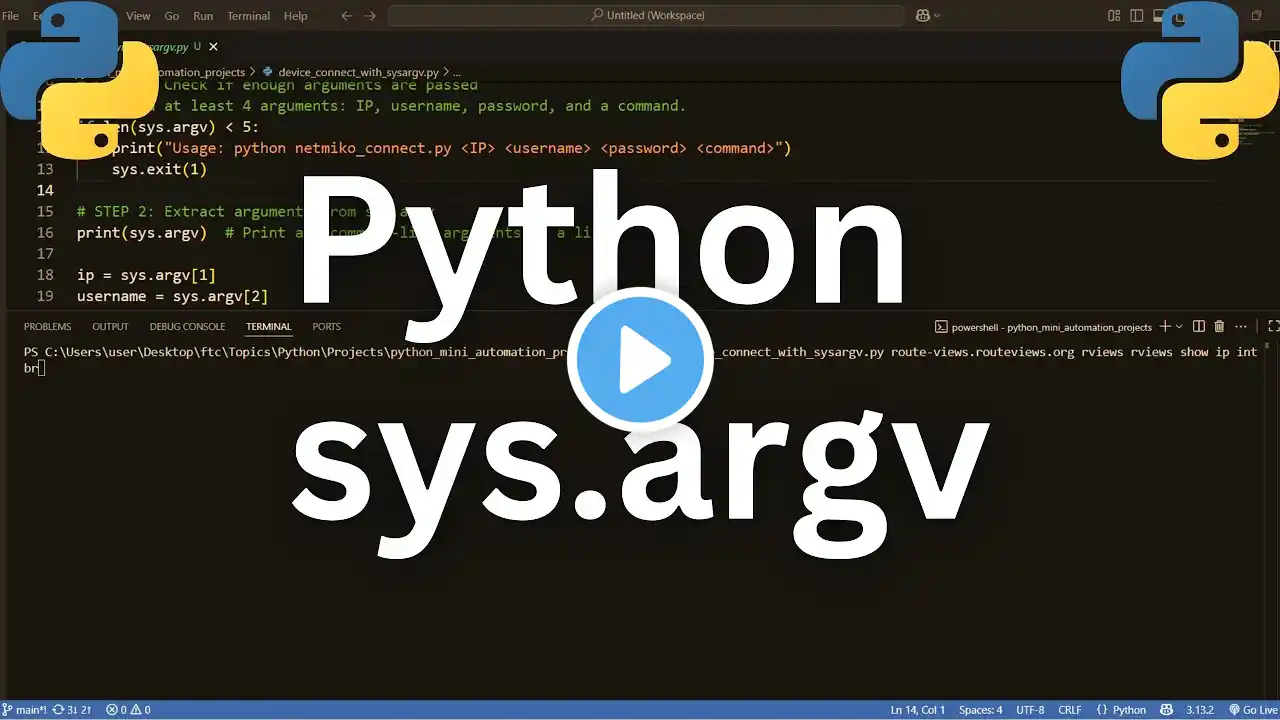Click the Python file icon in breadcrumb
This screenshot has height=720, width=1280.
tap(267, 72)
